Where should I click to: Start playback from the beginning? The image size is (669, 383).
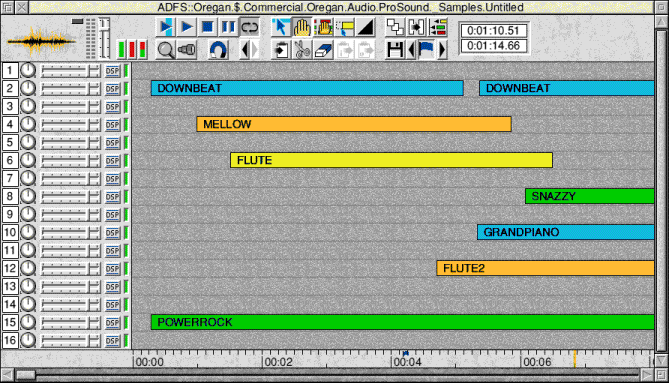pos(166,28)
